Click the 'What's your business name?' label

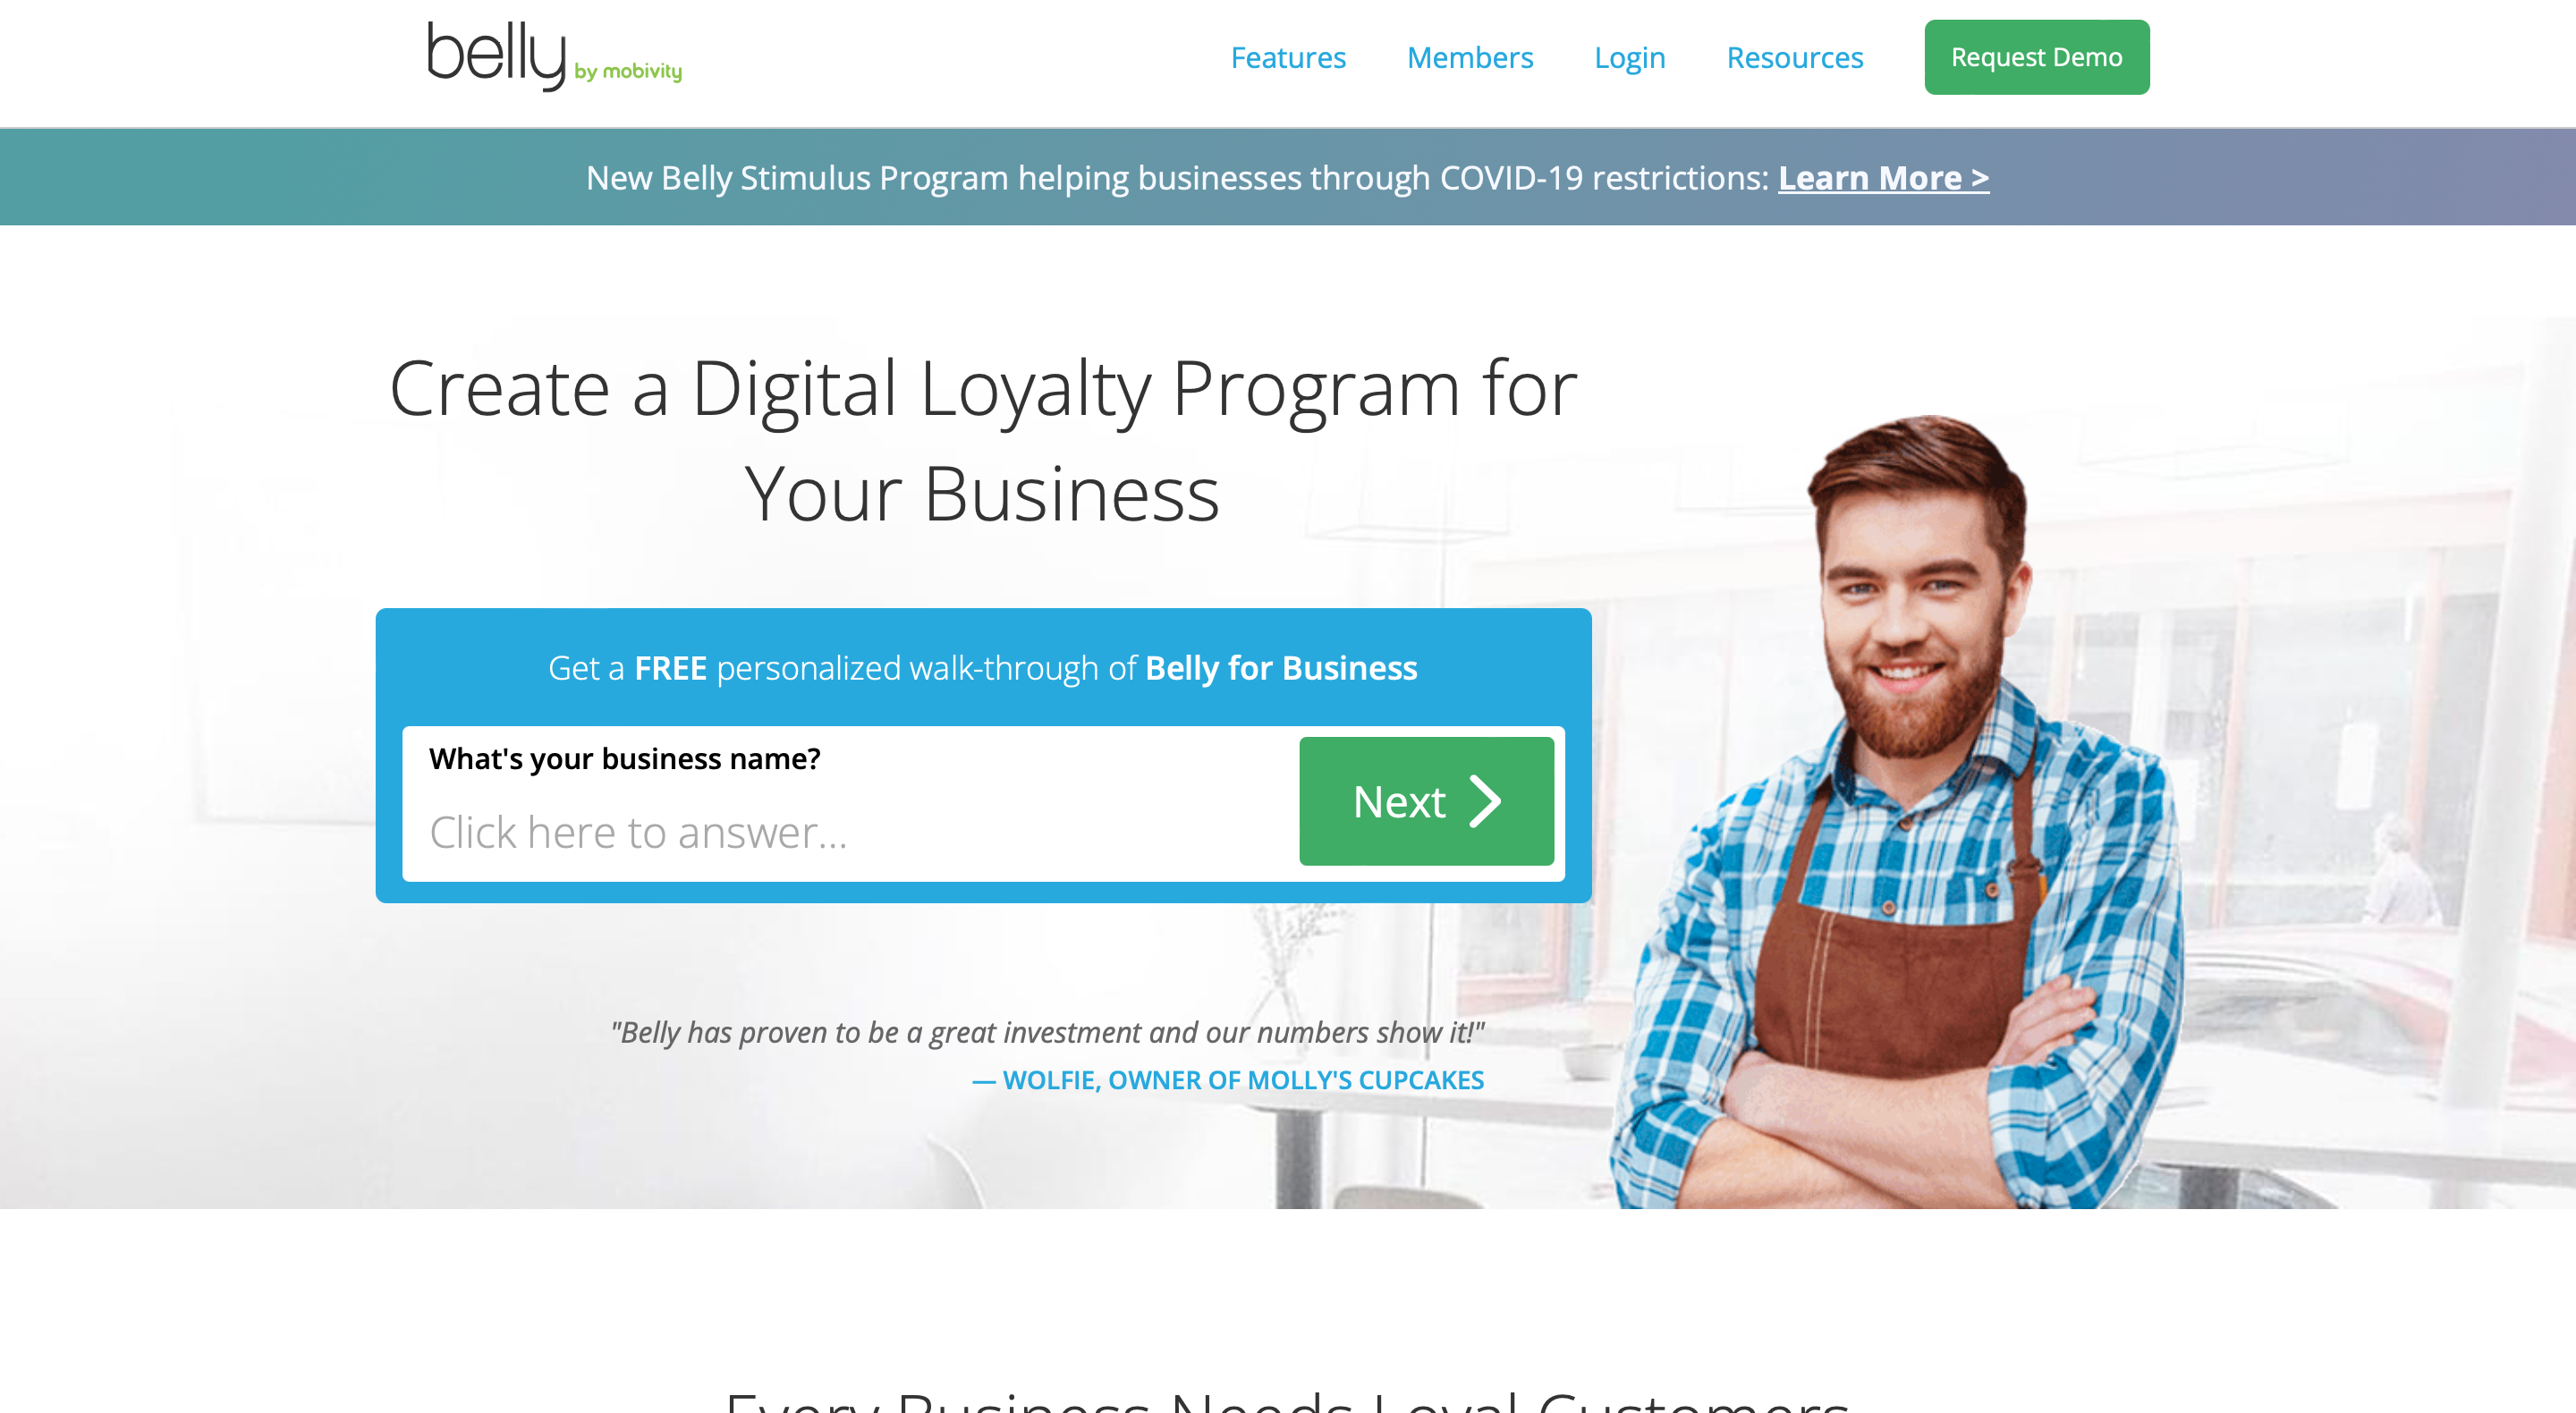625,759
